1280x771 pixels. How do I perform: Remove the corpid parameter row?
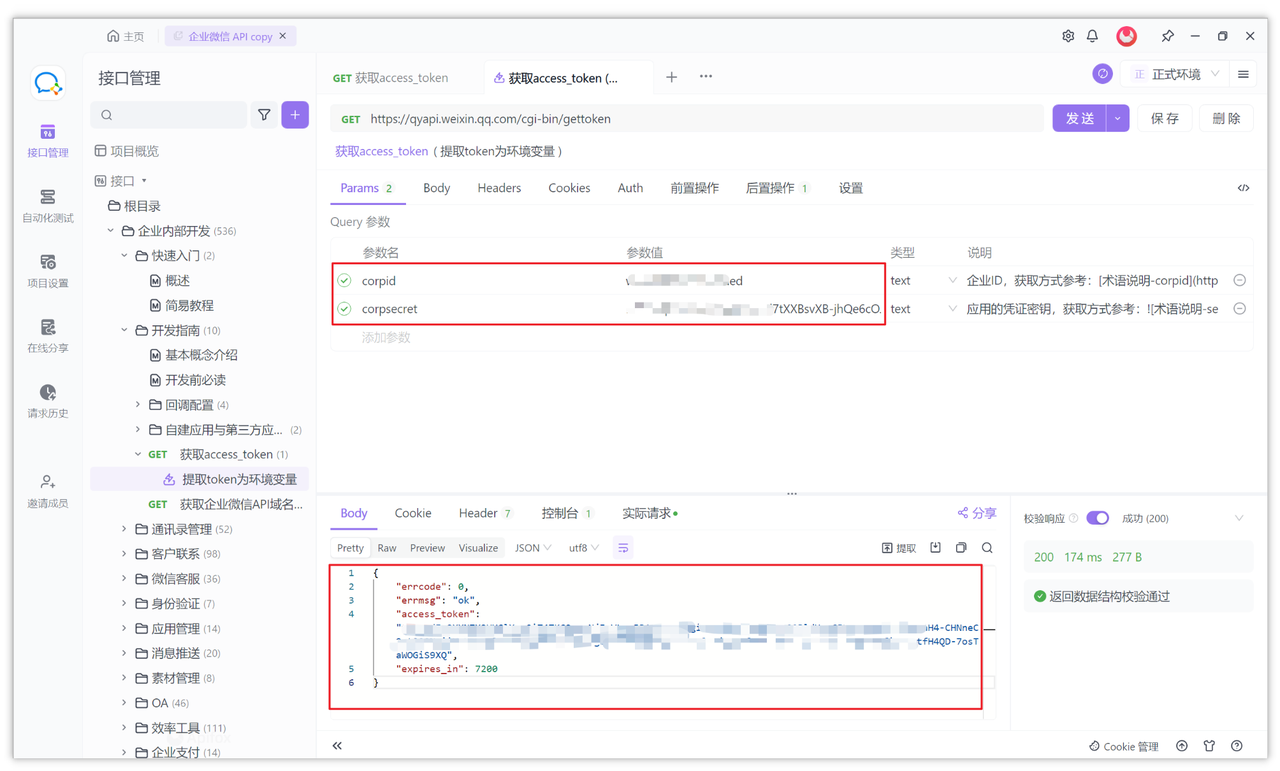point(1239,281)
